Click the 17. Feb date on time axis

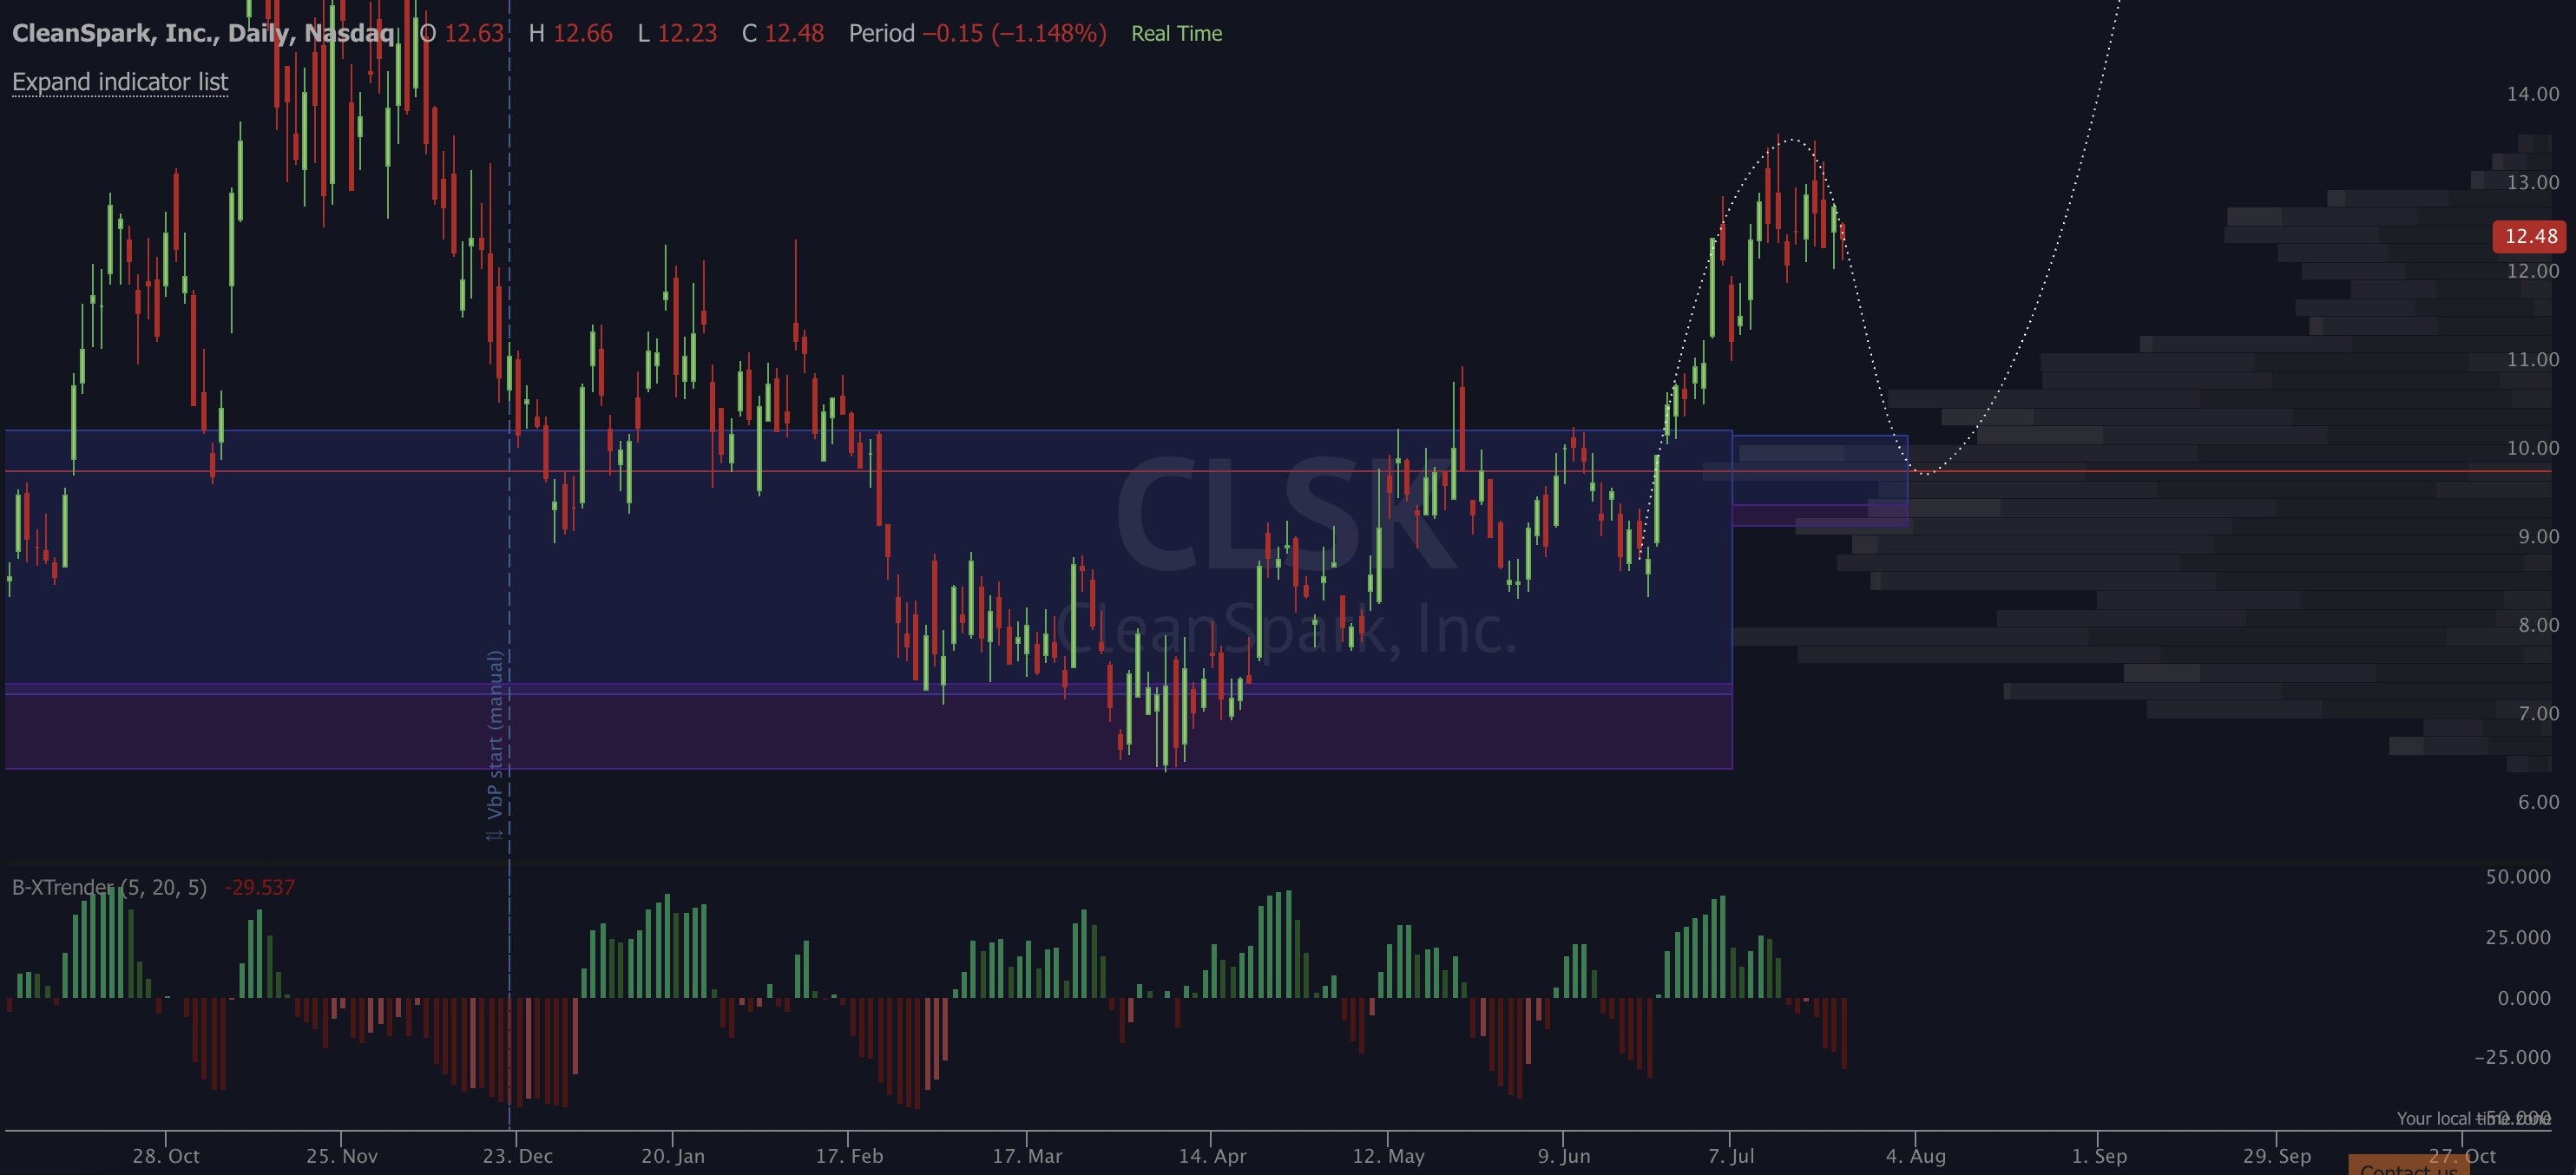[x=849, y=1156]
